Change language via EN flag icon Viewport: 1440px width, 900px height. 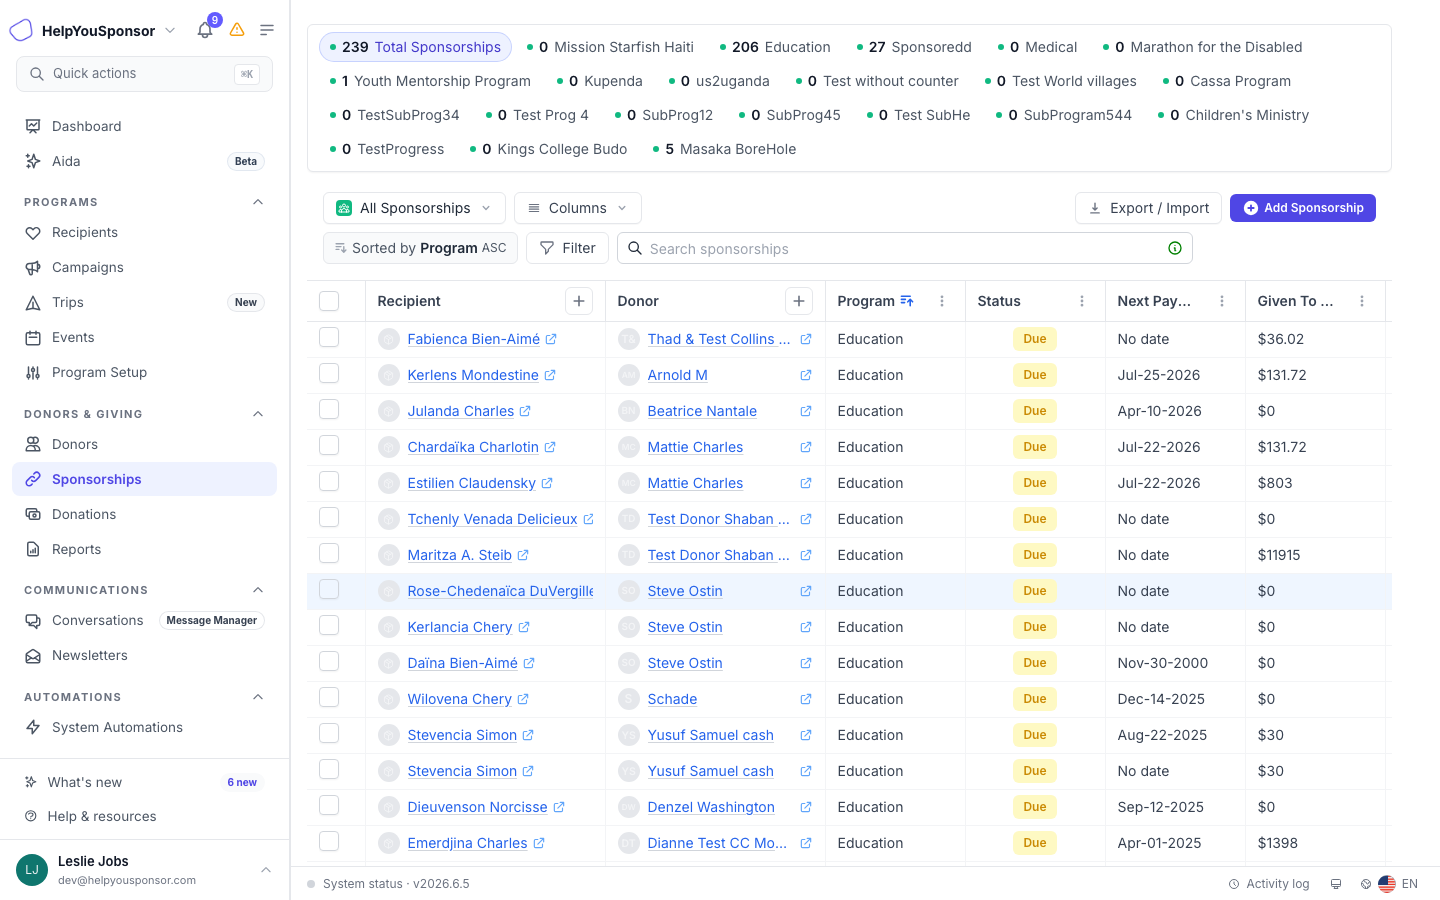tap(1387, 884)
